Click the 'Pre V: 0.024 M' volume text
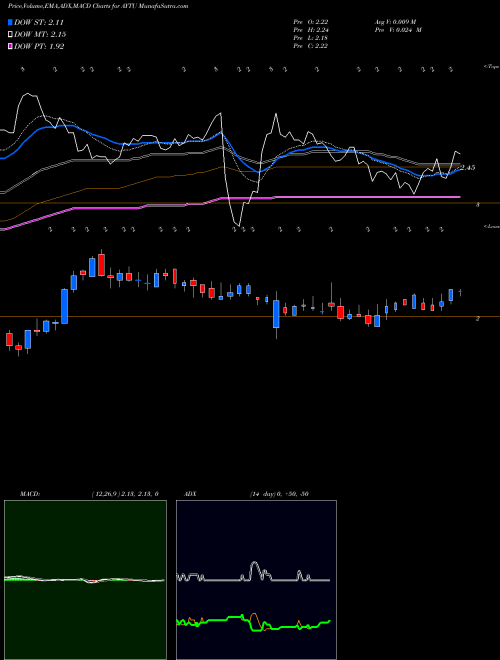The width and height of the screenshot is (500, 660). coord(399,30)
